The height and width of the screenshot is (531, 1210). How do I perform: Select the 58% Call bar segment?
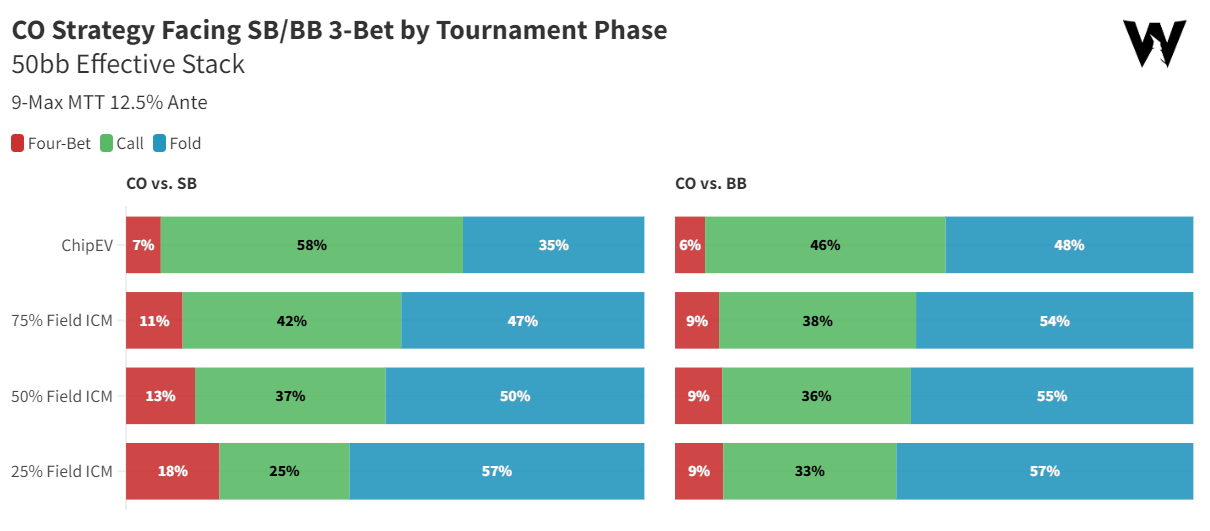pos(311,245)
